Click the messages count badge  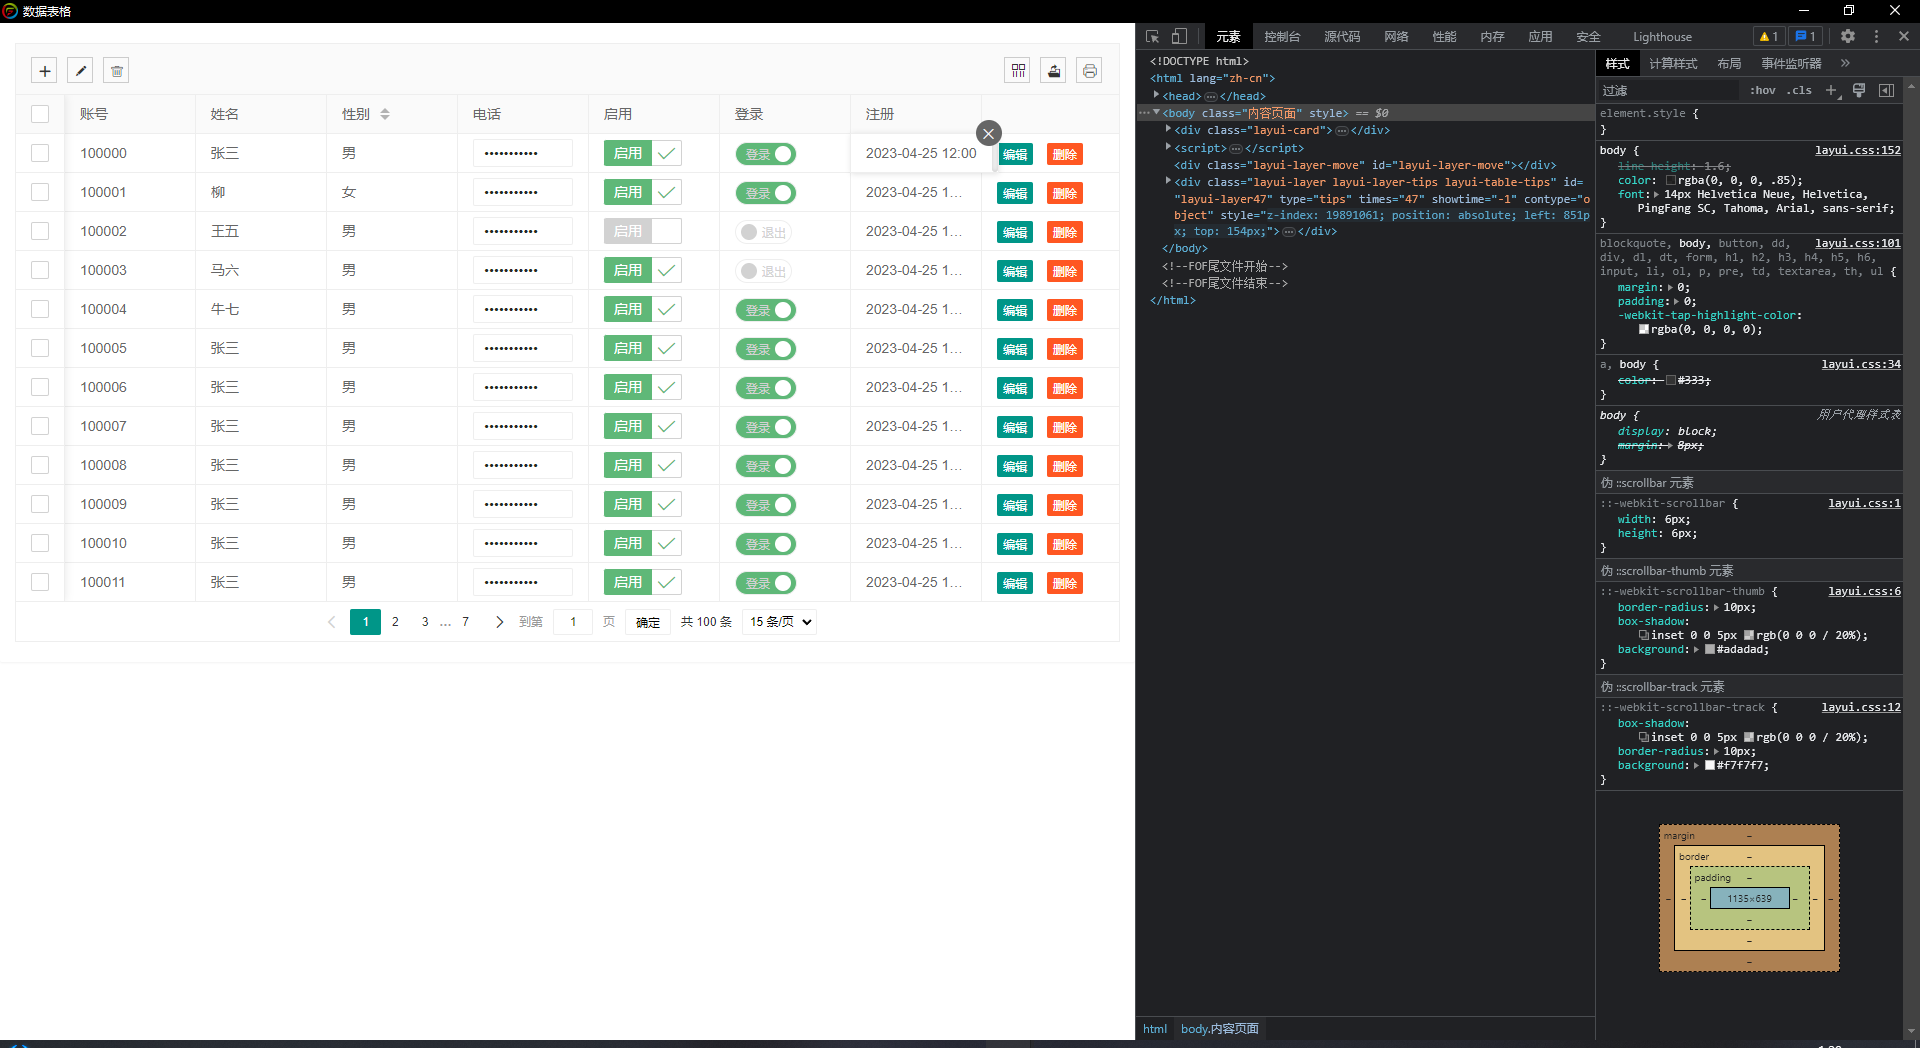click(x=1805, y=36)
